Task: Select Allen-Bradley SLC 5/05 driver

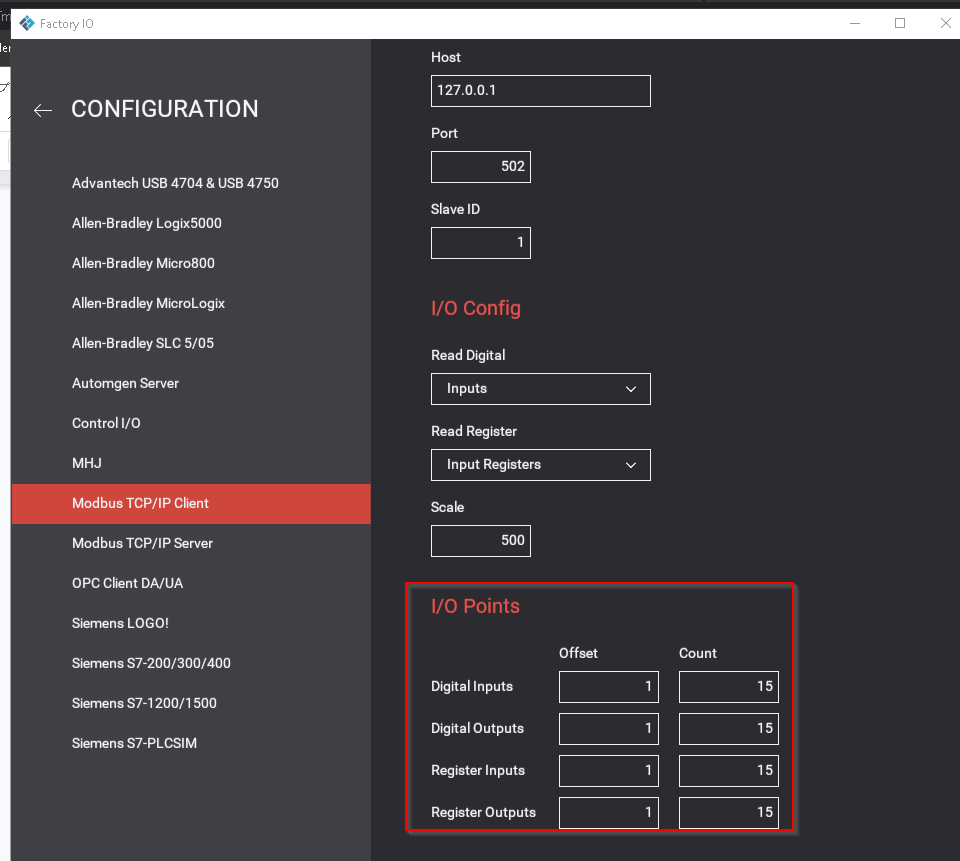Action: click(143, 343)
